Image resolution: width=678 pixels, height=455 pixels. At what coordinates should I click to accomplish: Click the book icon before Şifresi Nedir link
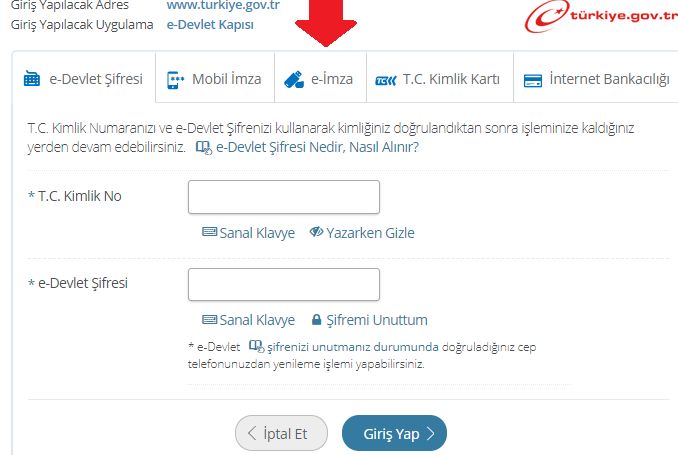coord(204,147)
